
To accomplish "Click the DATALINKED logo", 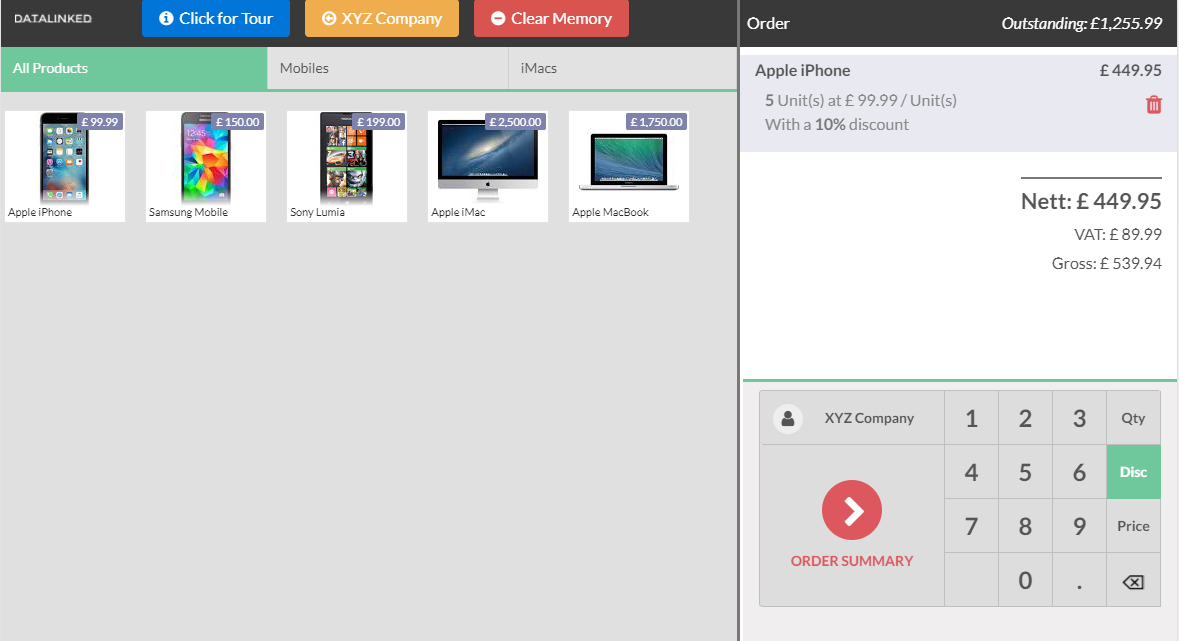I will pos(53,19).
